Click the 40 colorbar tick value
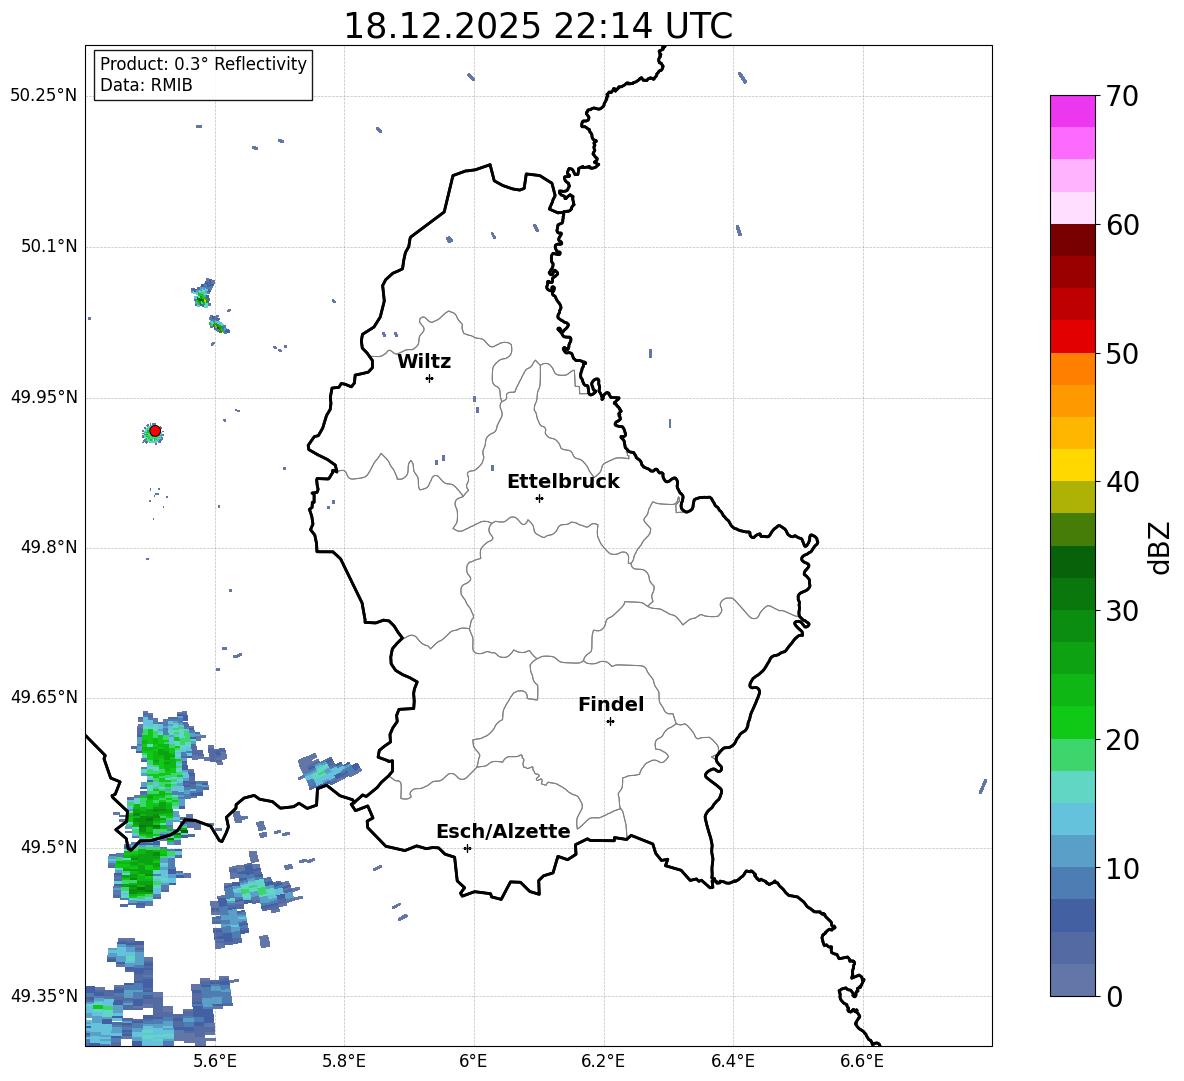The width and height of the screenshot is (1184, 1081). pyautogui.click(x=1122, y=482)
